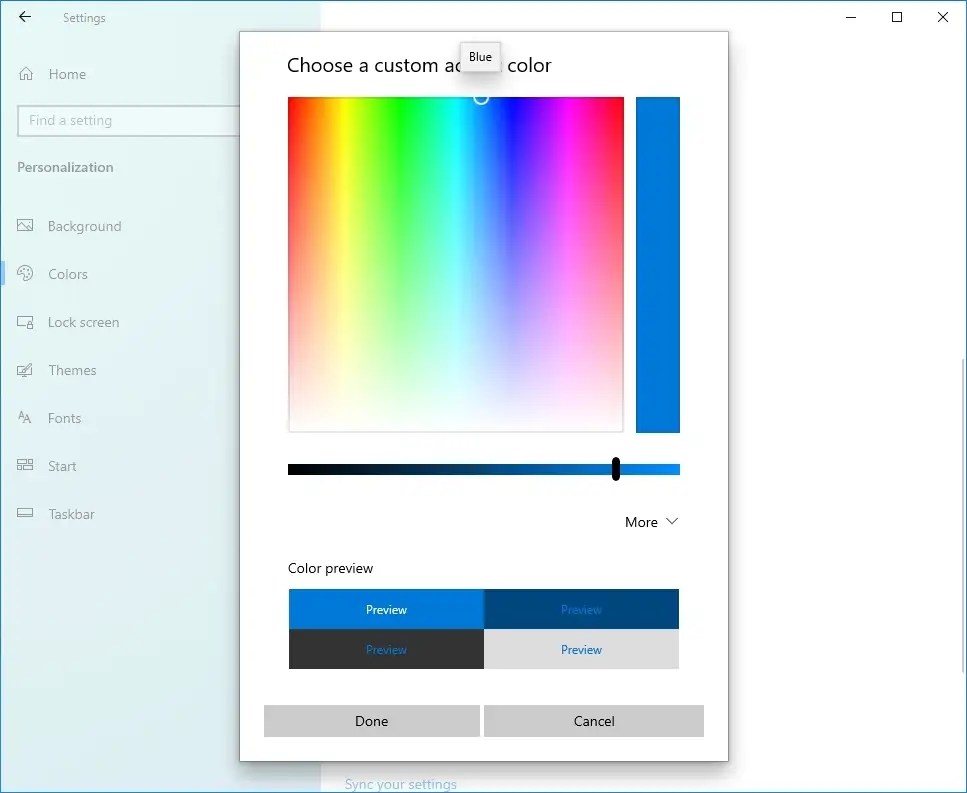
Task: Select the Themes paintbrush icon
Action: [23, 370]
